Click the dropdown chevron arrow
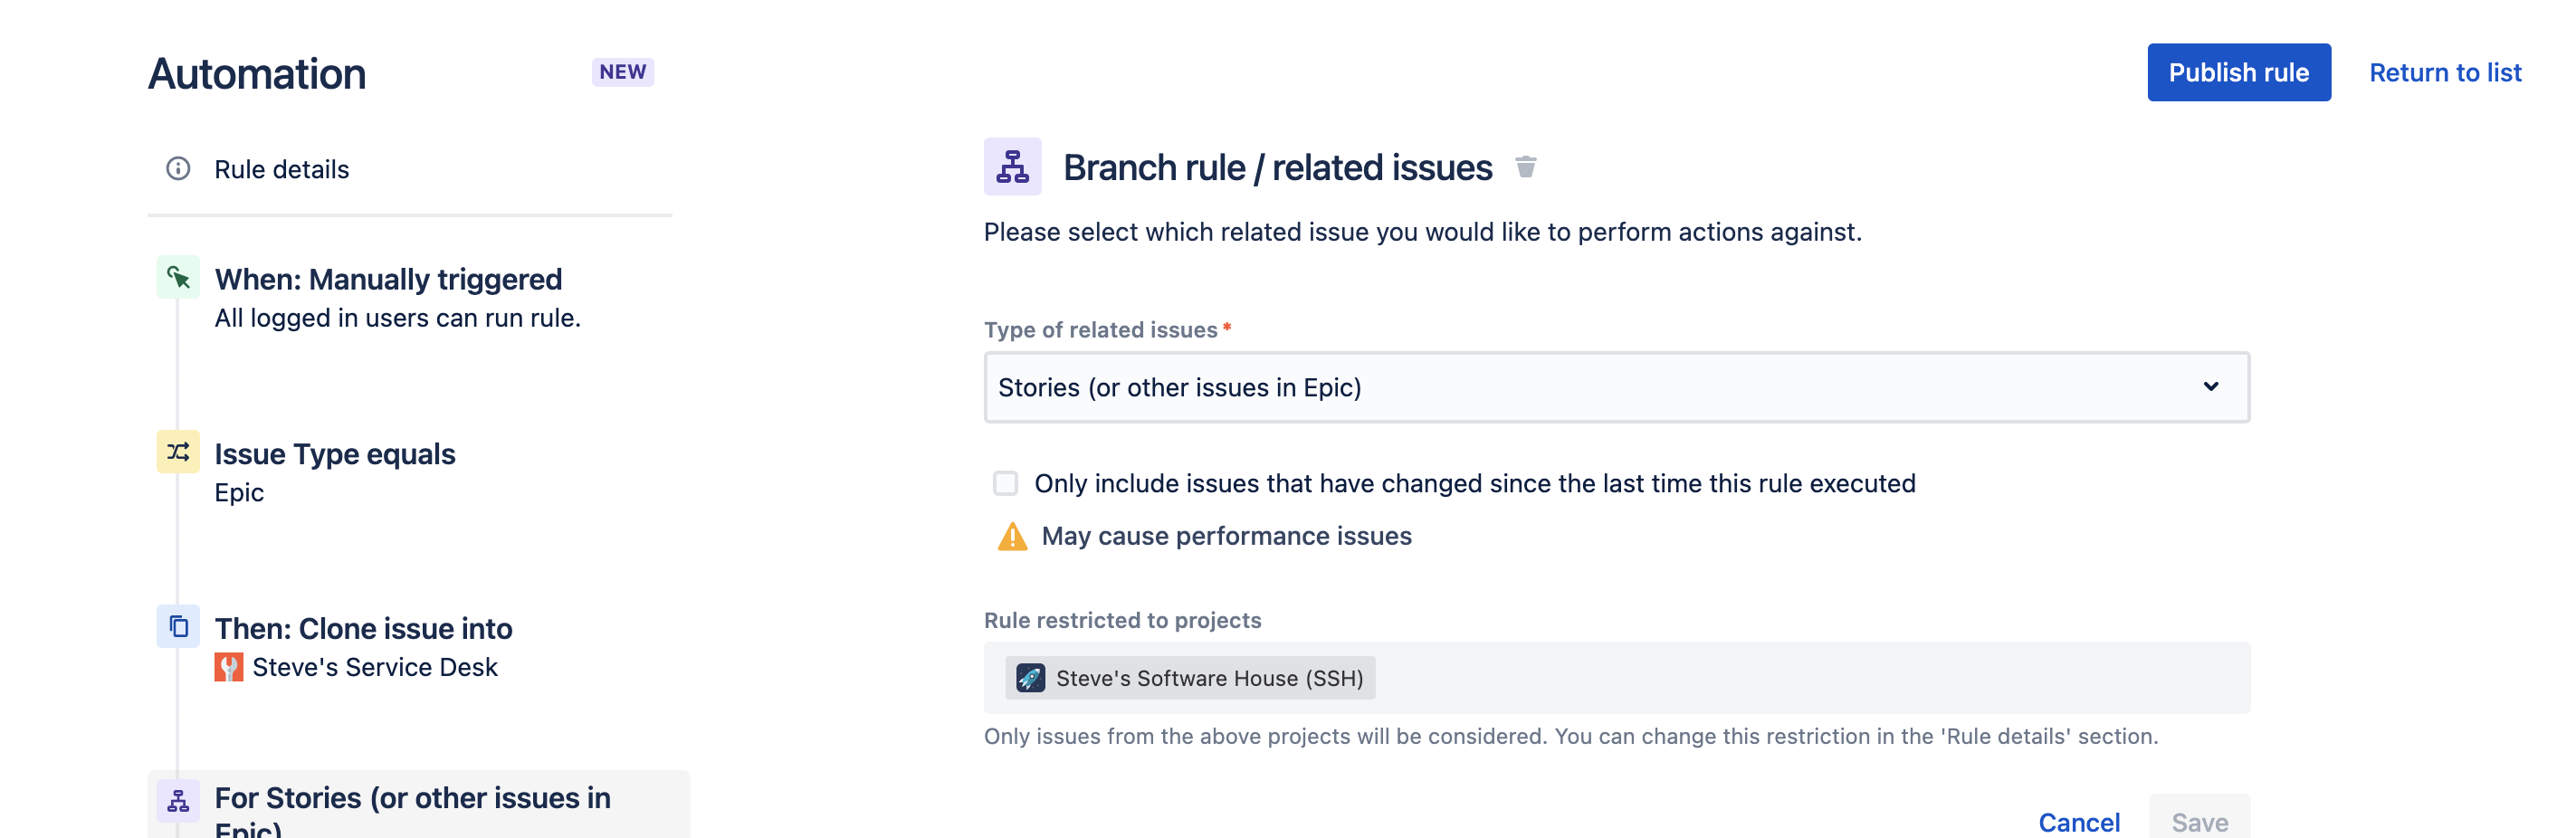 (2210, 387)
